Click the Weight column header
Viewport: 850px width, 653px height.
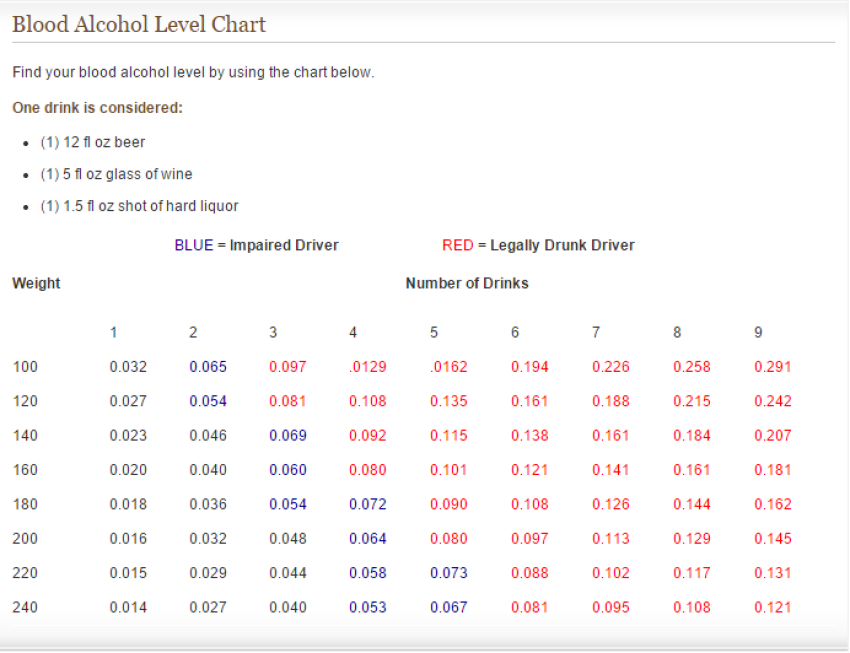36,283
